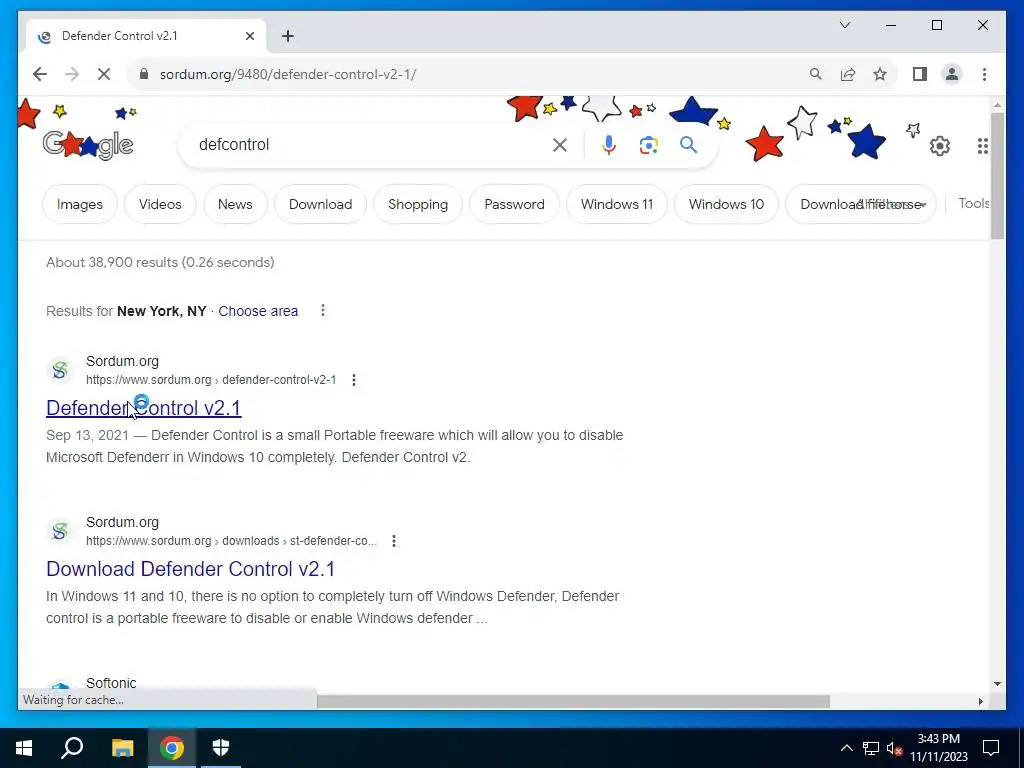Image resolution: width=1024 pixels, height=768 pixels.
Task: Open Windows taskbar search
Action: (72, 748)
